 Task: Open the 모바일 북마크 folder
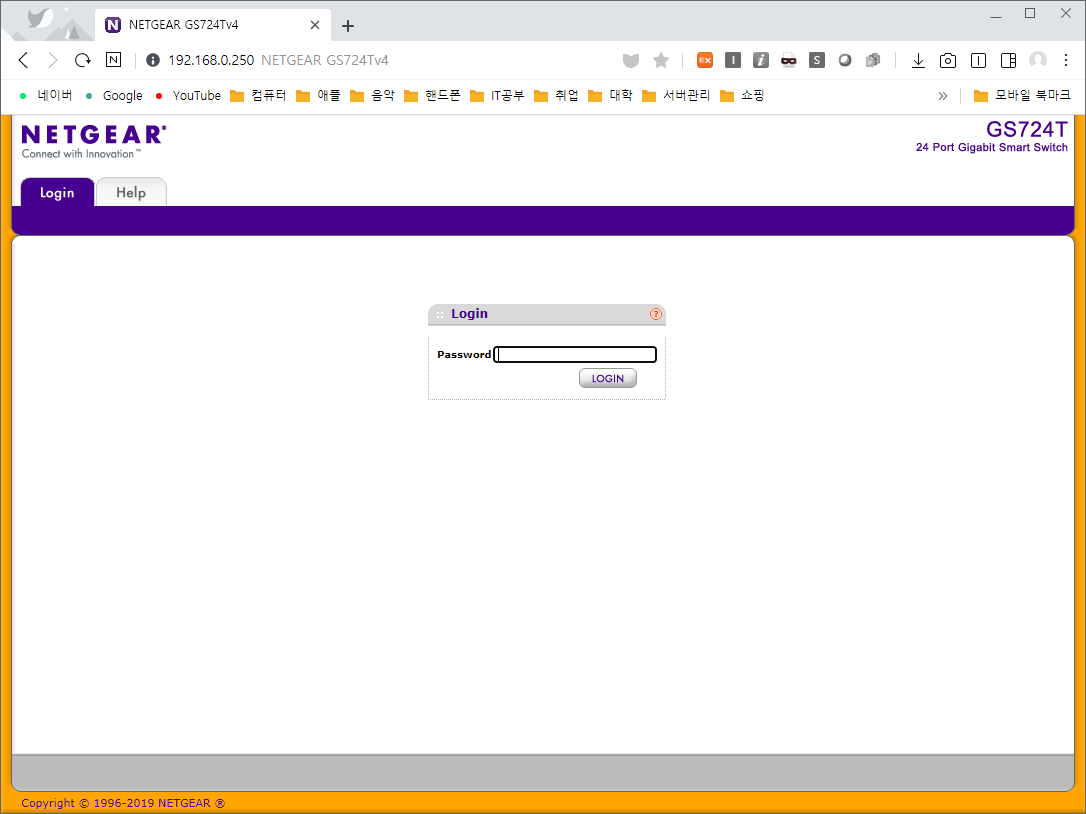pos(1022,96)
